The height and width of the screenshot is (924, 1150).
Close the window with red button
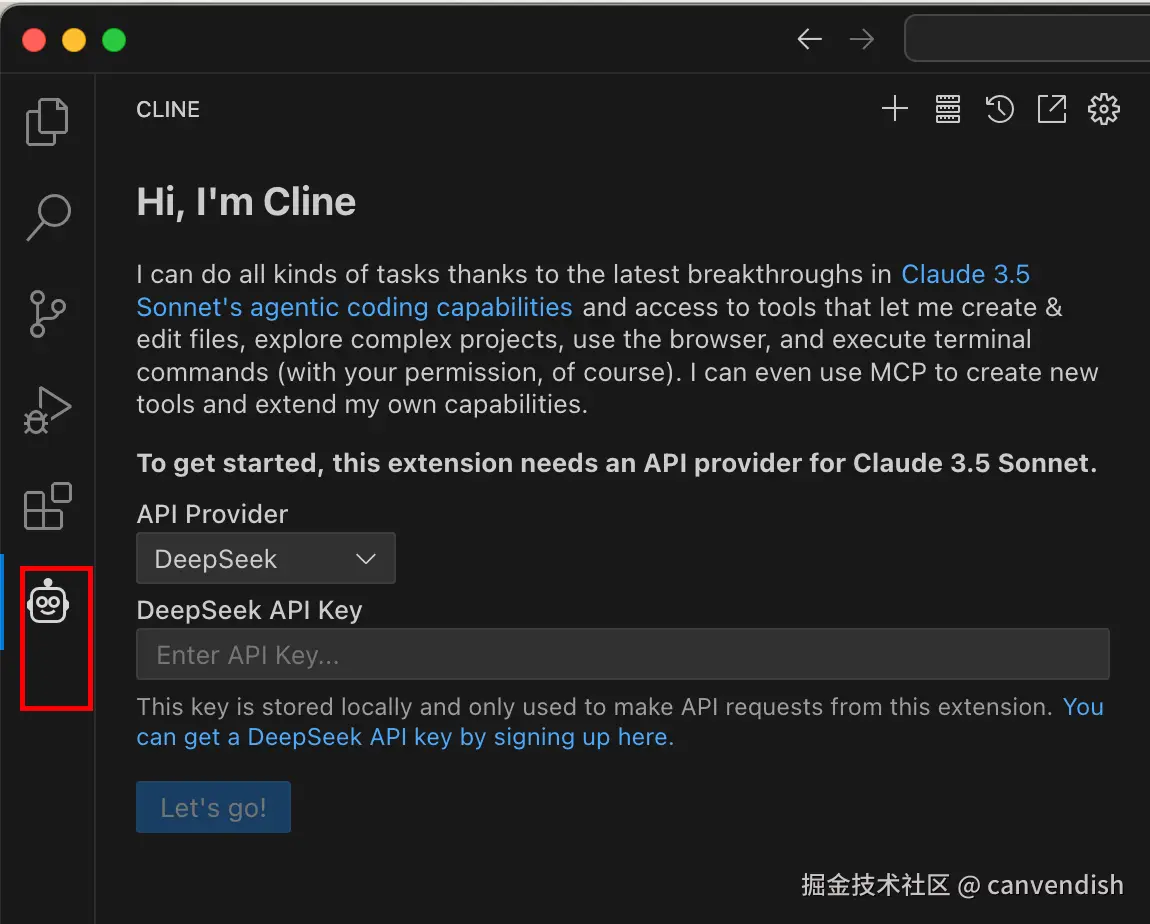[x=34, y=40]
